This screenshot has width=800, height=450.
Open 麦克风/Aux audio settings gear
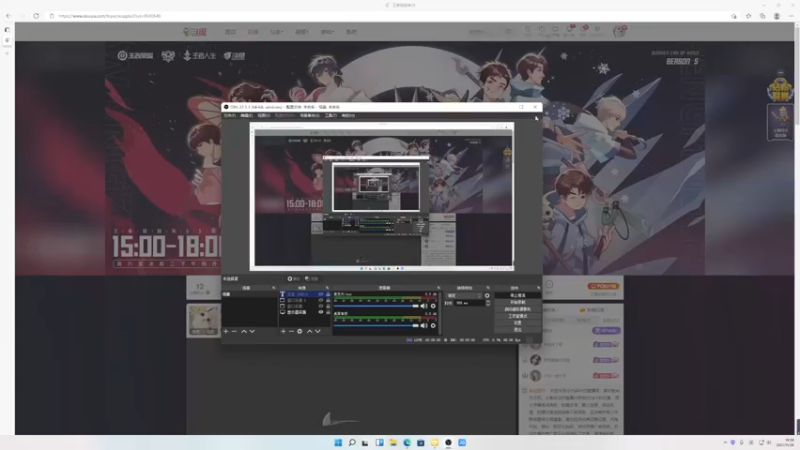tap(433, 306)
